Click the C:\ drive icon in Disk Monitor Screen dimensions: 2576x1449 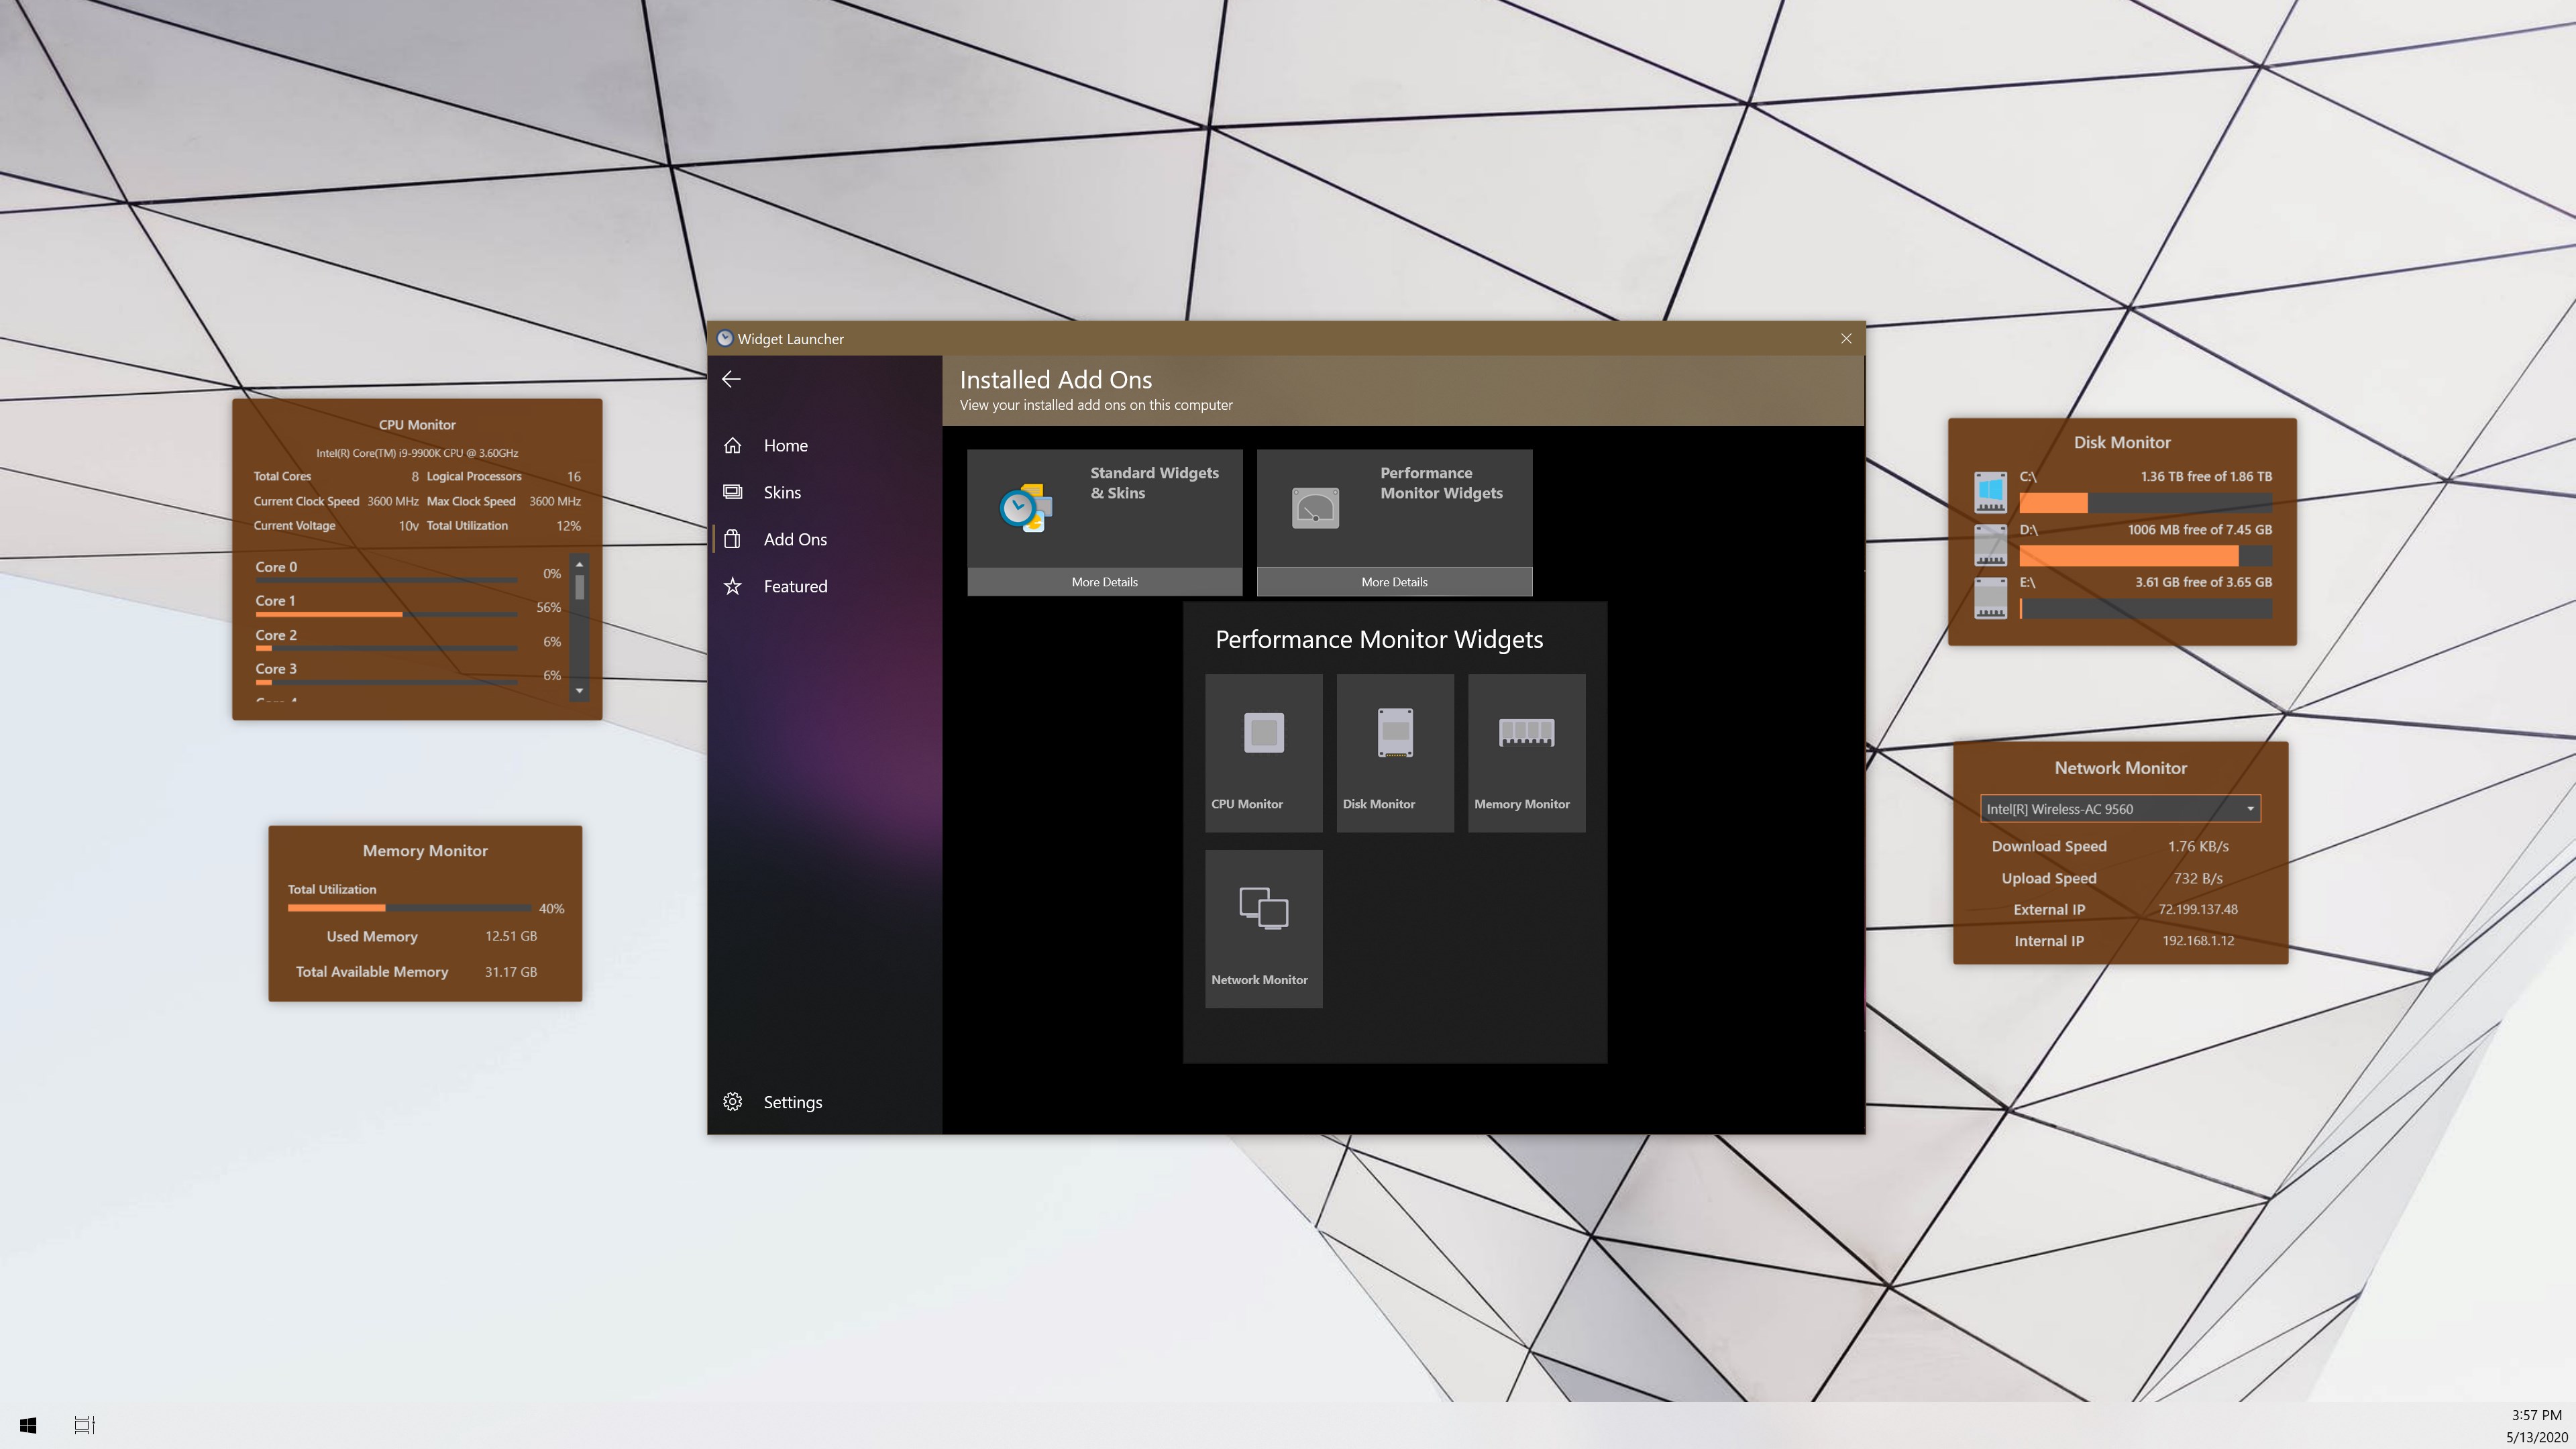(x=1990, y=492)
